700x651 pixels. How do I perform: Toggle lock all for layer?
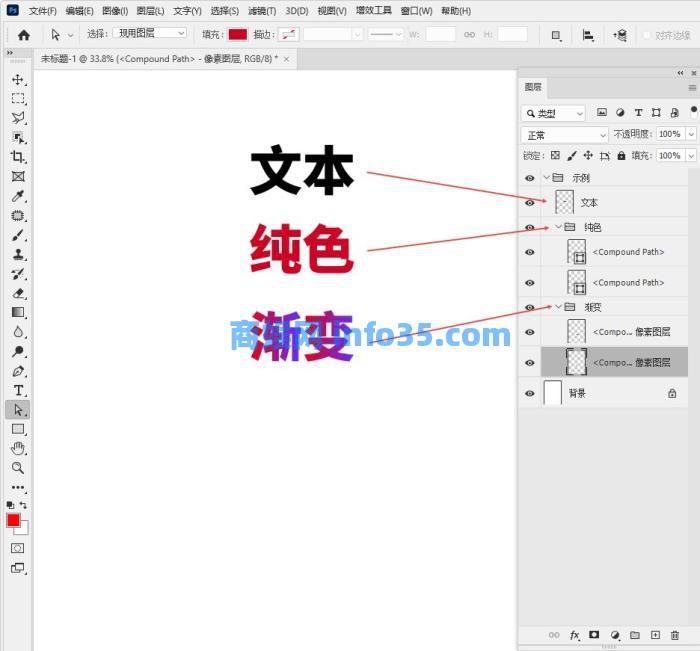pos(621,155)
